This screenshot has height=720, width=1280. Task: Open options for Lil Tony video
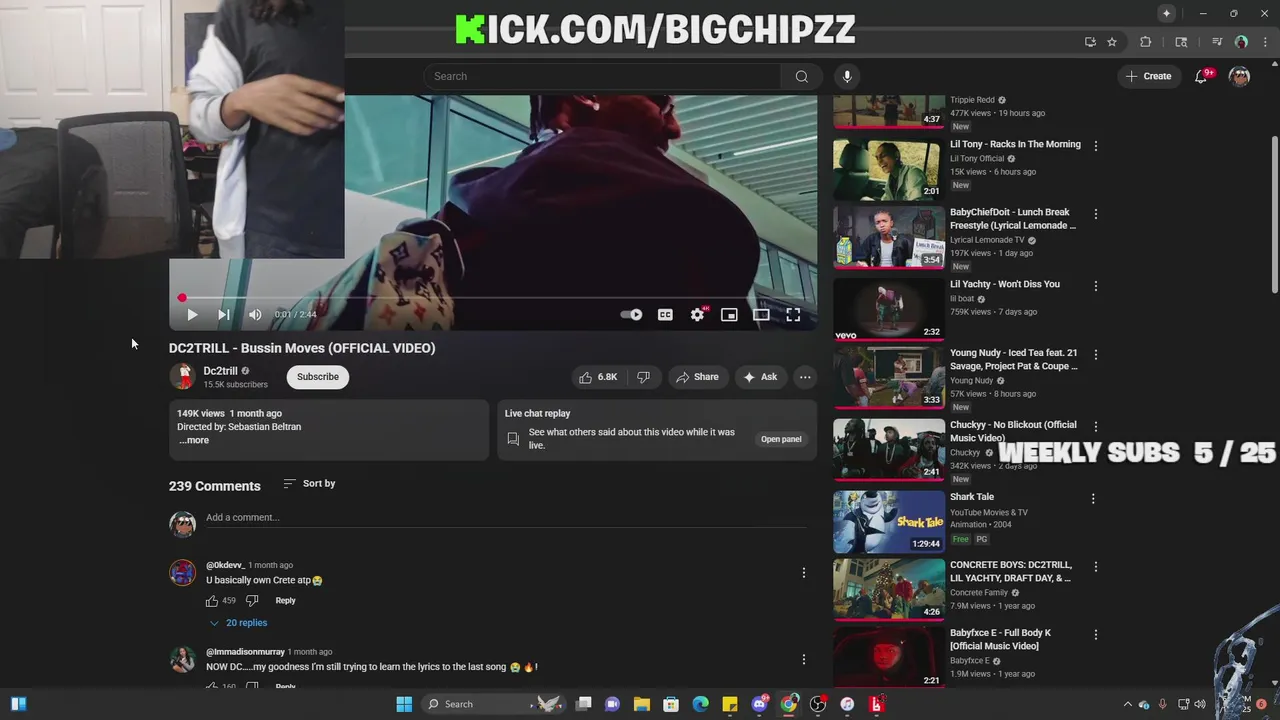pyautogui.click(x=1095, y=146)
